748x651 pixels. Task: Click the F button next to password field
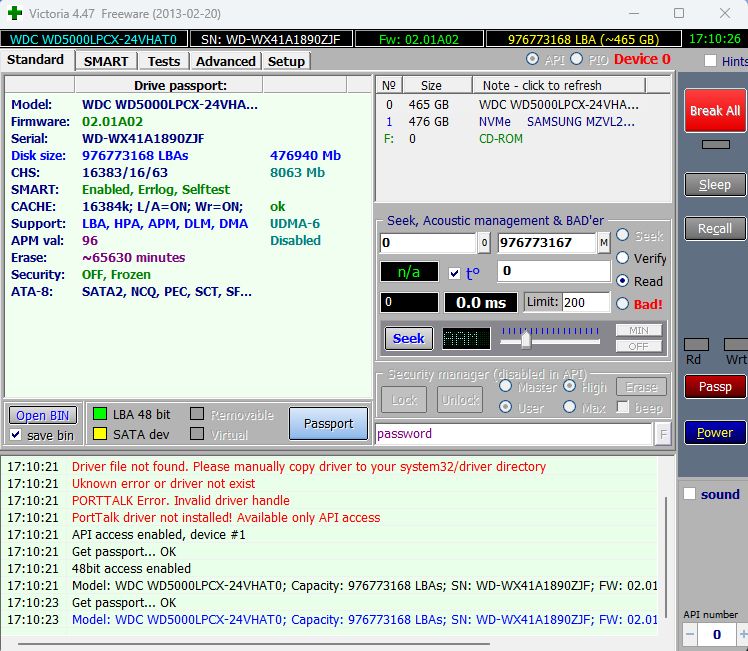(x=663, y=434)
